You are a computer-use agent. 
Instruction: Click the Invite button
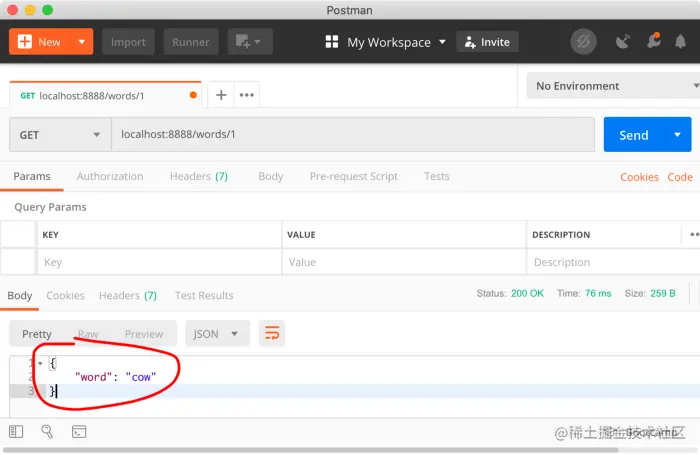(x=487, y=42)
